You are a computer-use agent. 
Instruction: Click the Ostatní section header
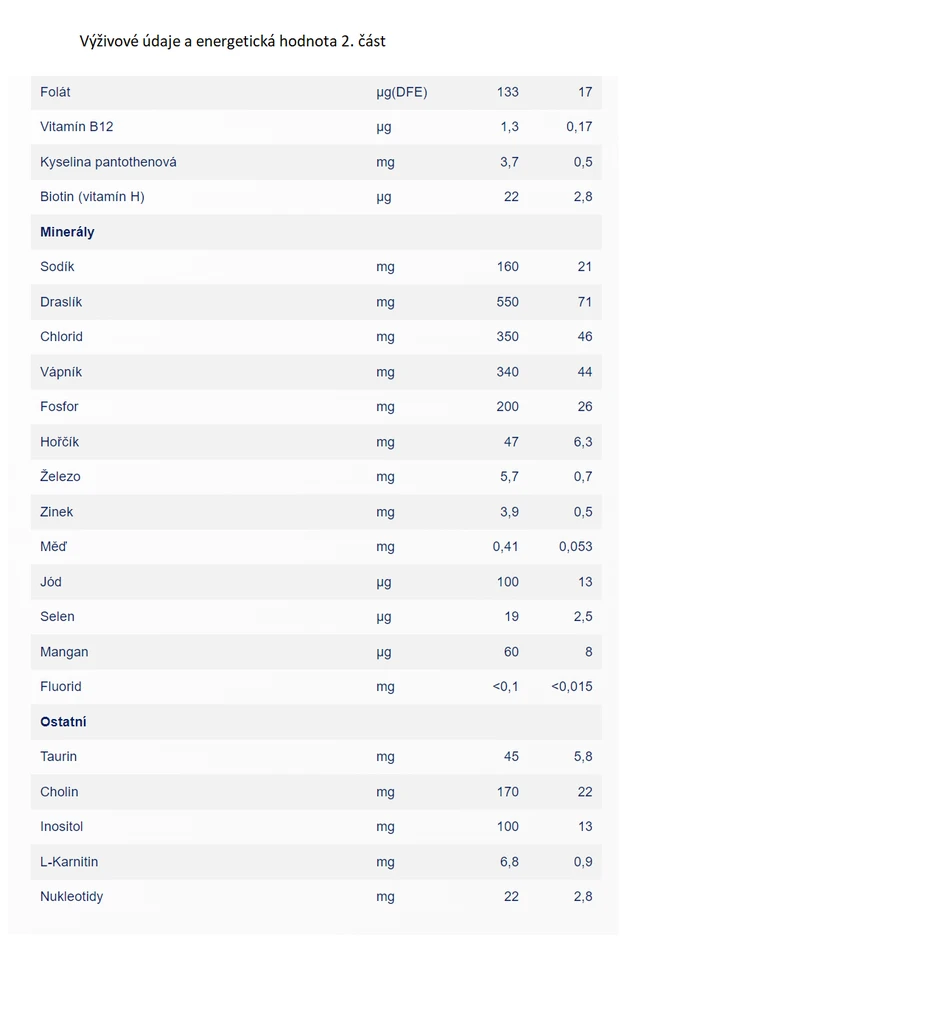63,722
